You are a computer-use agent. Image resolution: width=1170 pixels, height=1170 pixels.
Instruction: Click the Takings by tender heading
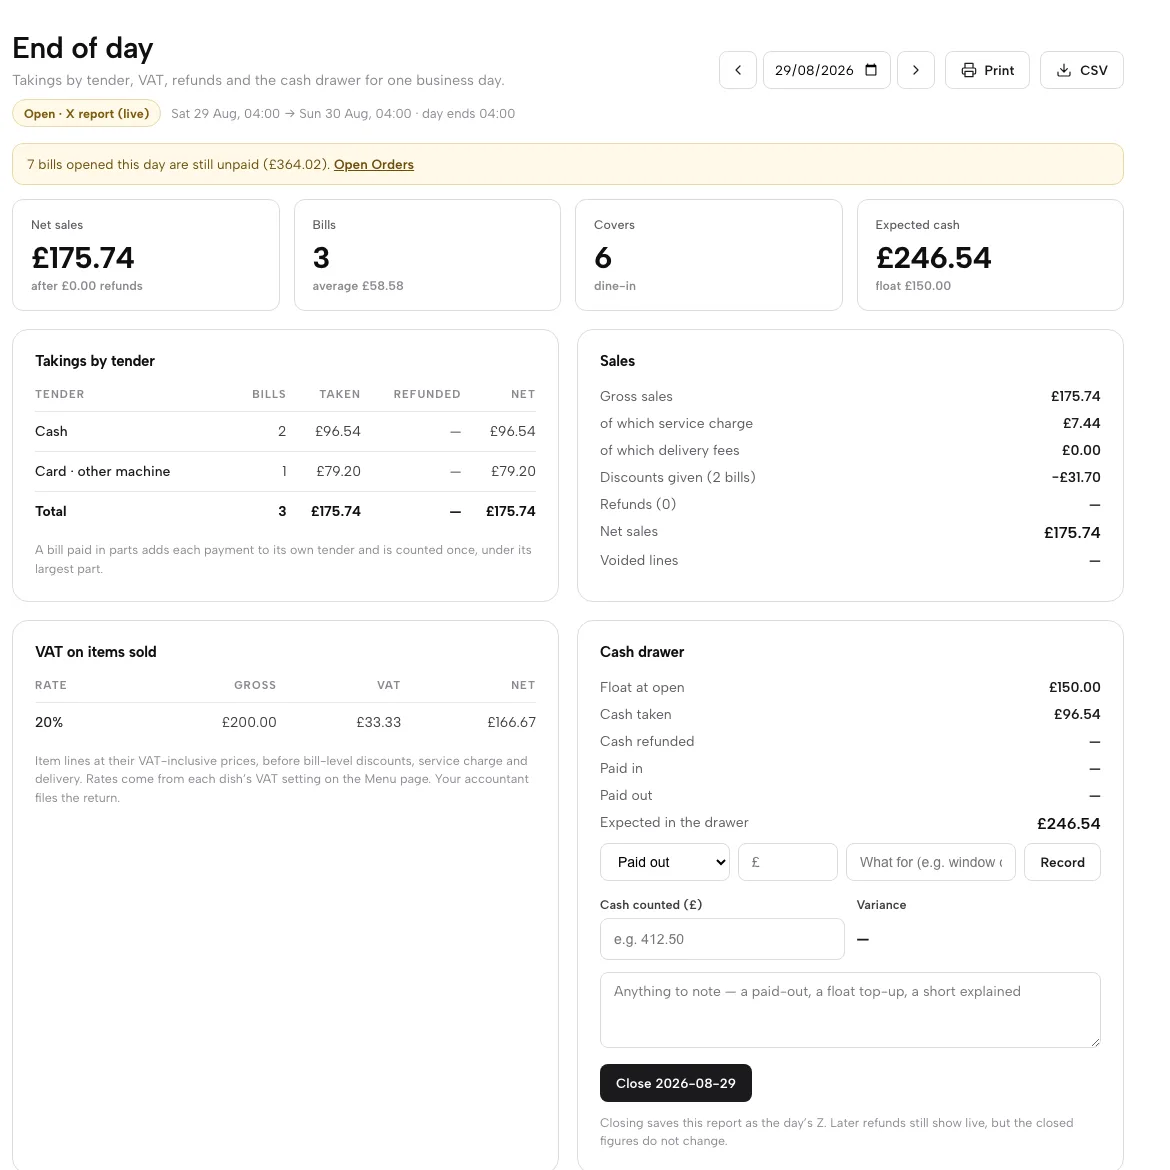click(x=95, y=361)
